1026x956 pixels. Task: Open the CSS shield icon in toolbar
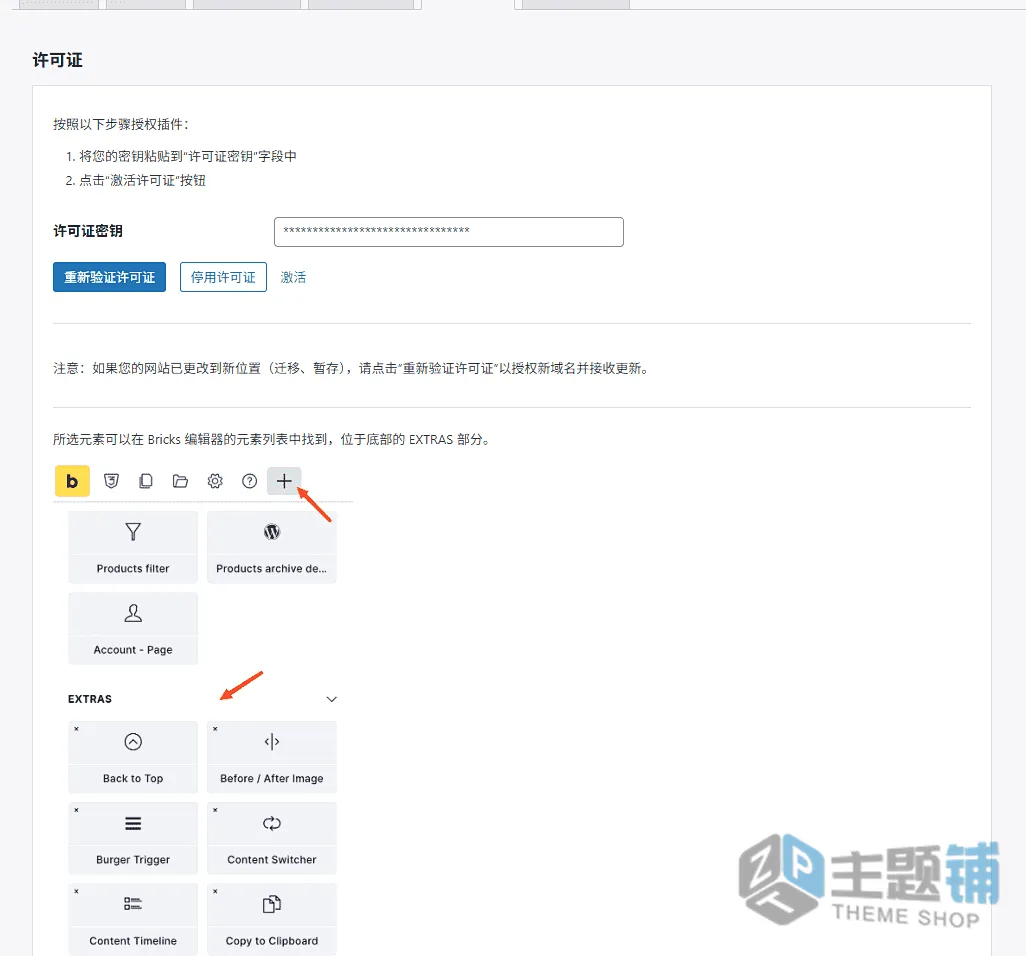click(x=111, y=482)
